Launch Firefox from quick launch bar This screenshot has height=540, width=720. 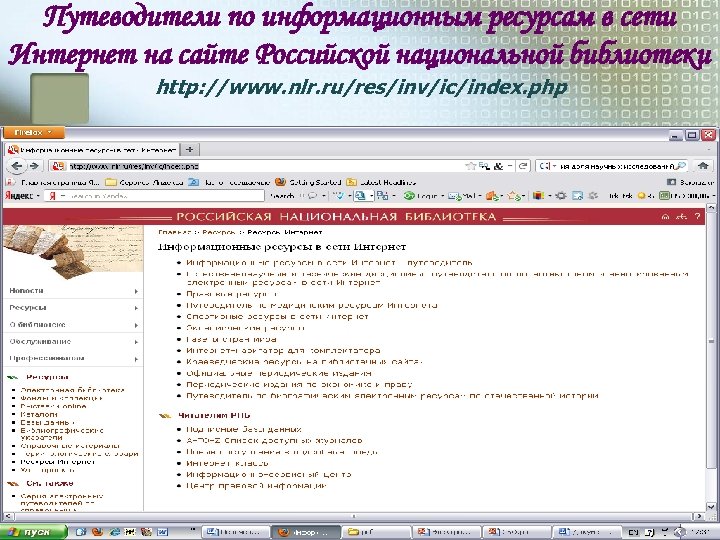pyautogui.click(x=97, y=532)
